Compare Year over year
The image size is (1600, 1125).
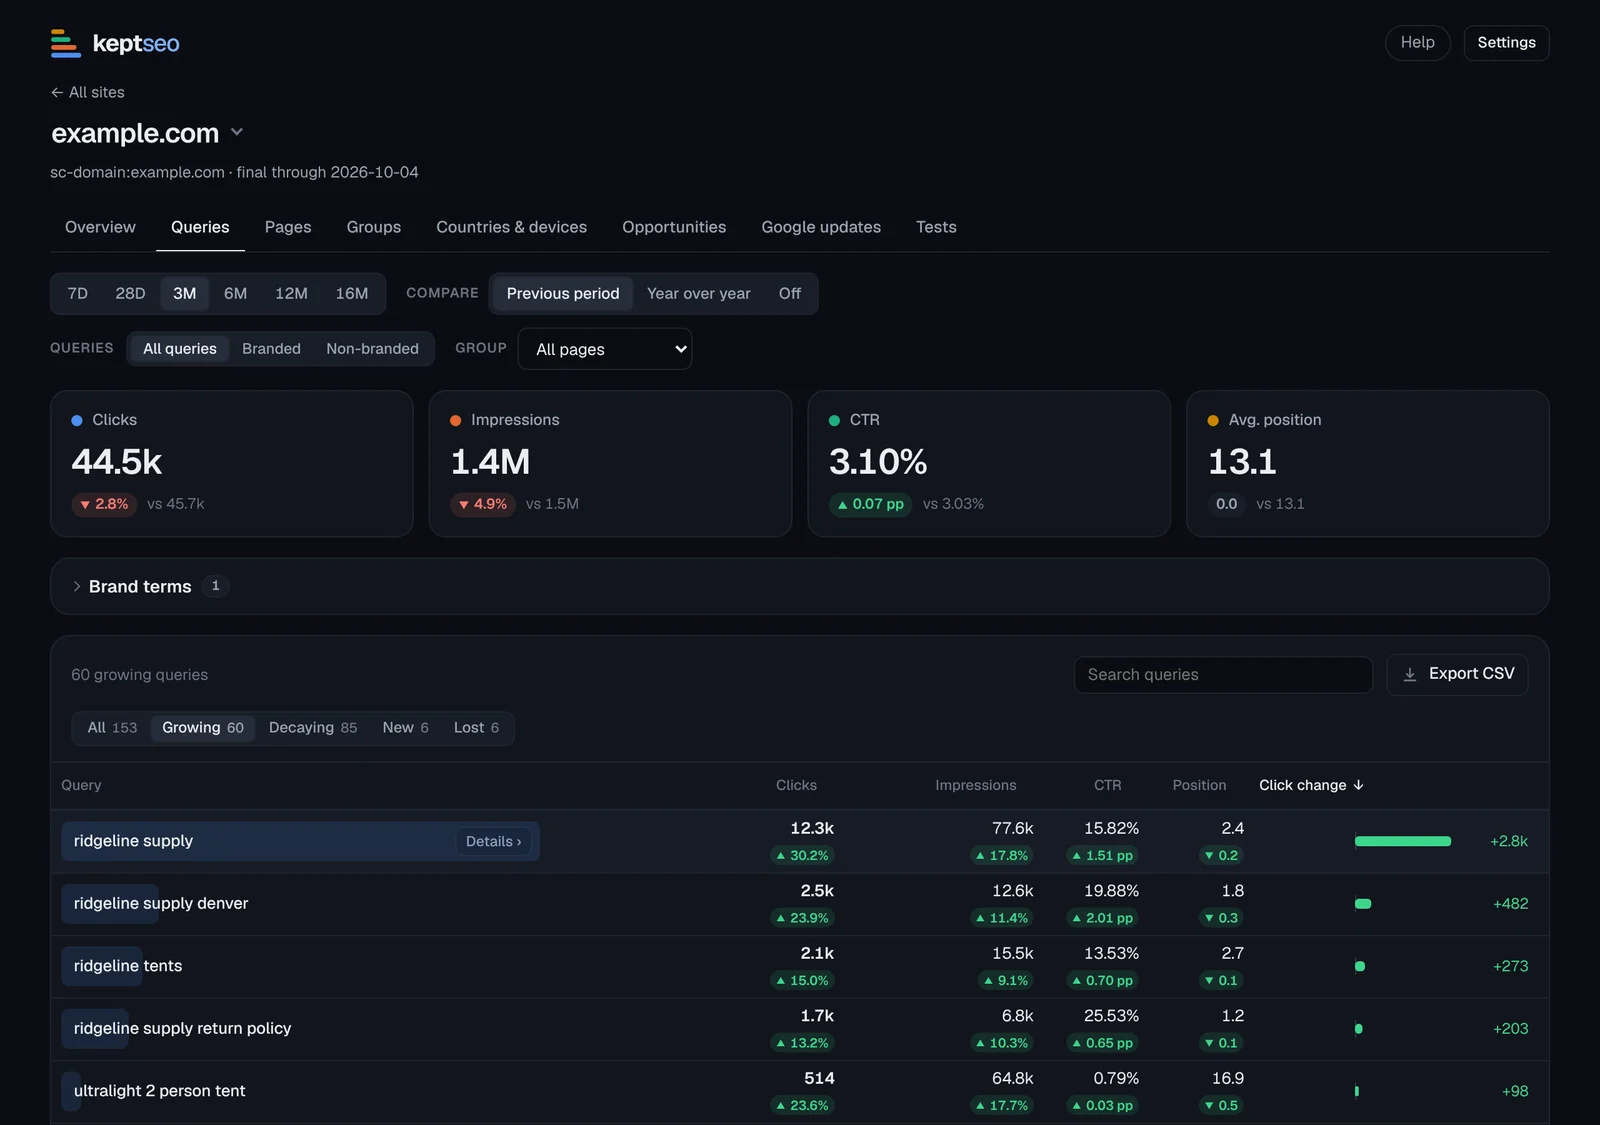click(x=698, y=294)
